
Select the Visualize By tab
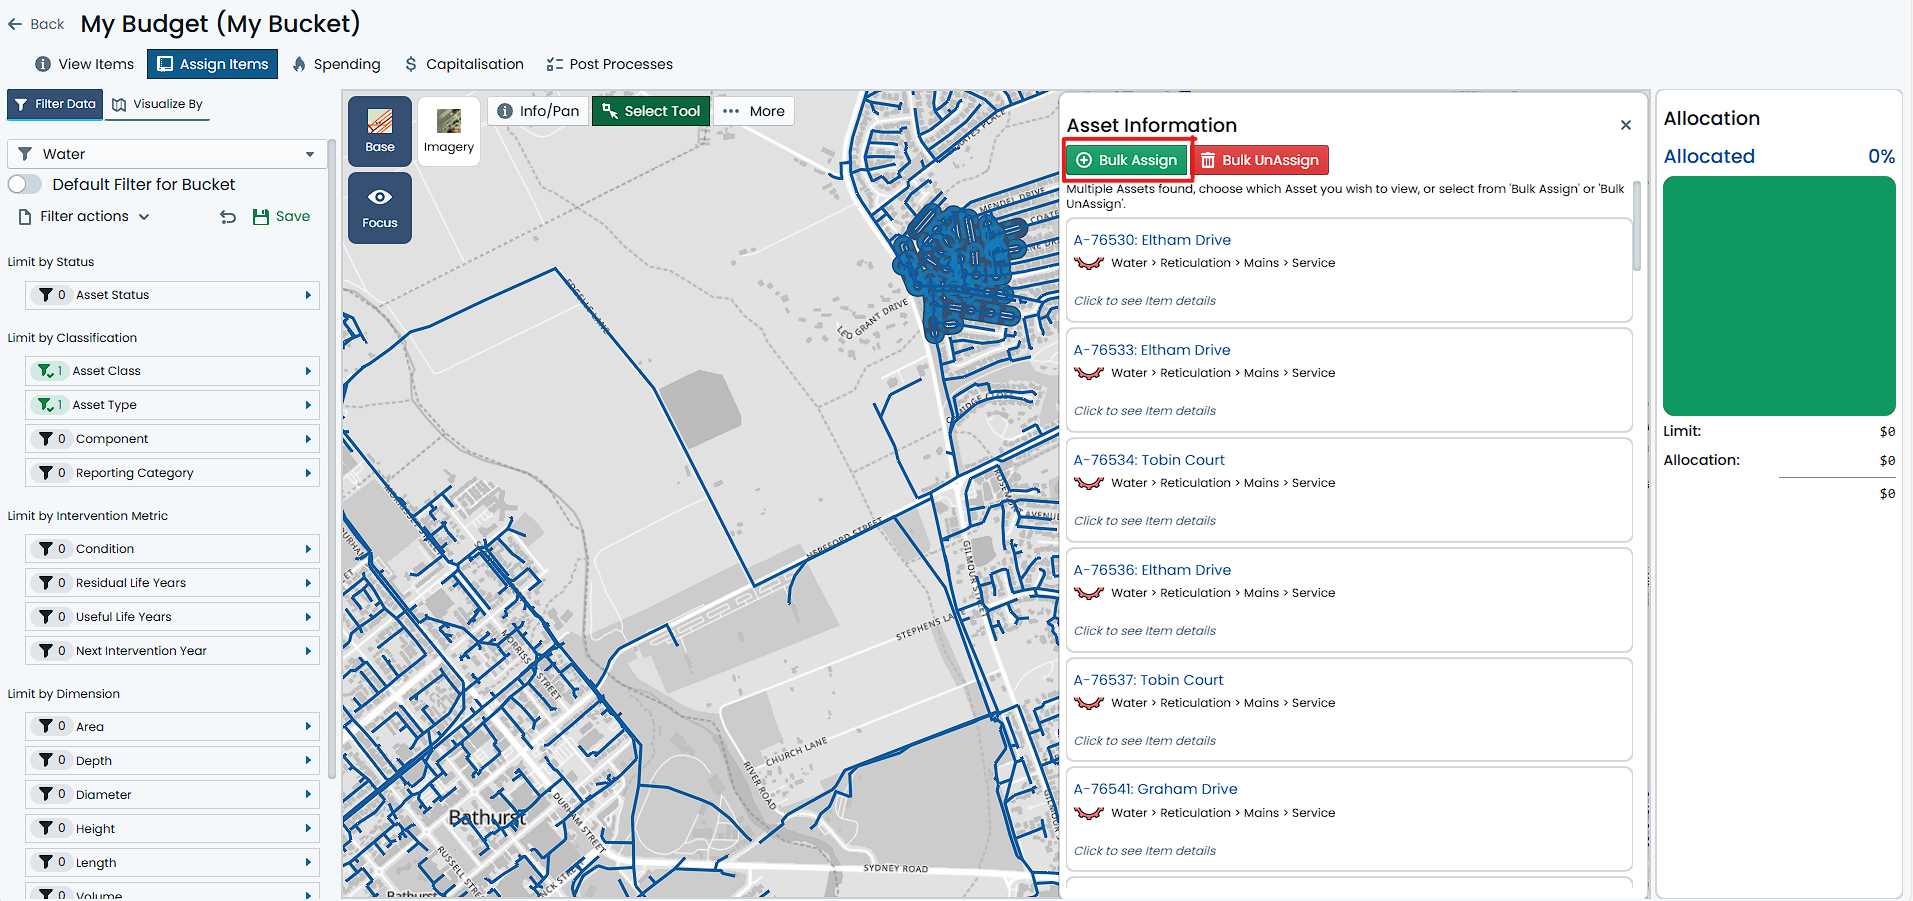(158, 104)
